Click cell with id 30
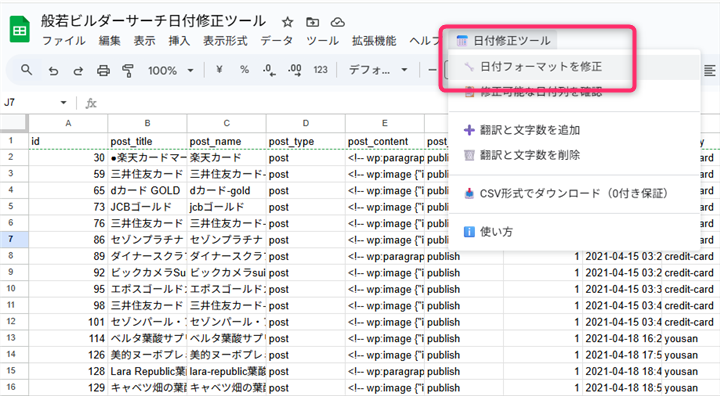Screen dimensions: 720x396 tap(68, 158)
